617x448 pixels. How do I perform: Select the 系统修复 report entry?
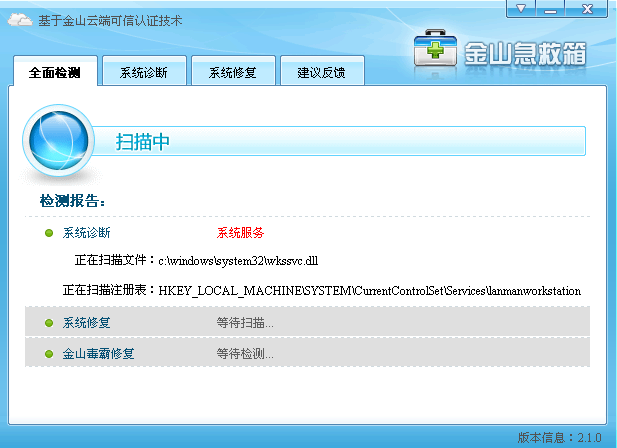(87, 323)
